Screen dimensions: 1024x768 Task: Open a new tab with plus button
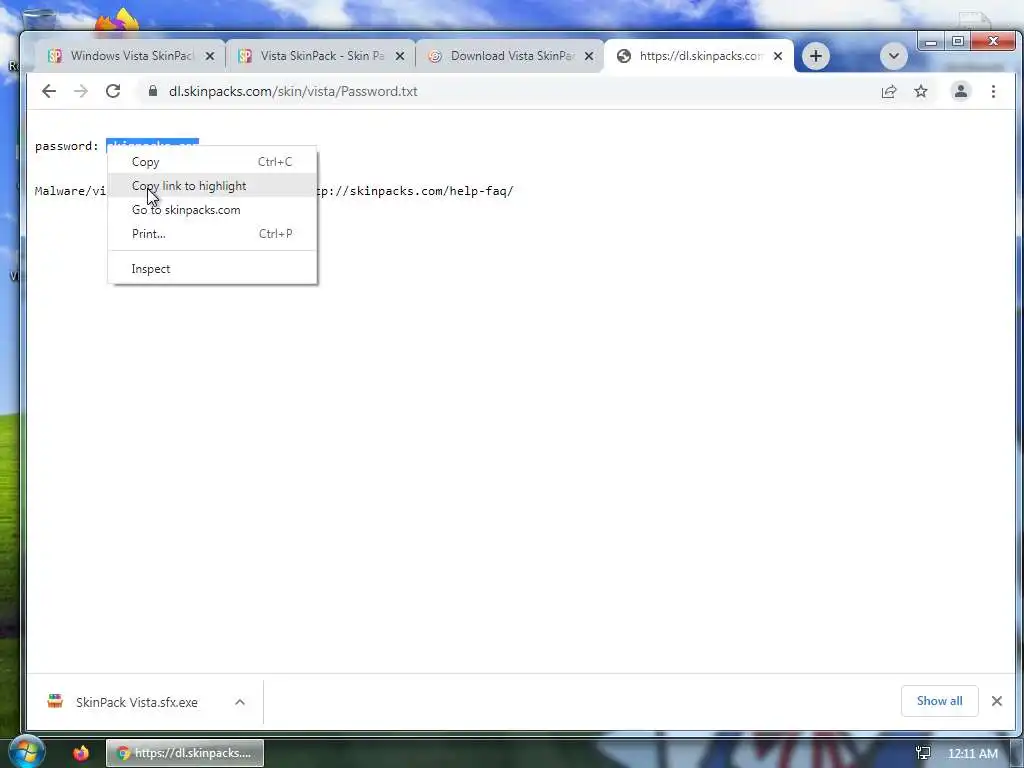click(x=816, y=56)
